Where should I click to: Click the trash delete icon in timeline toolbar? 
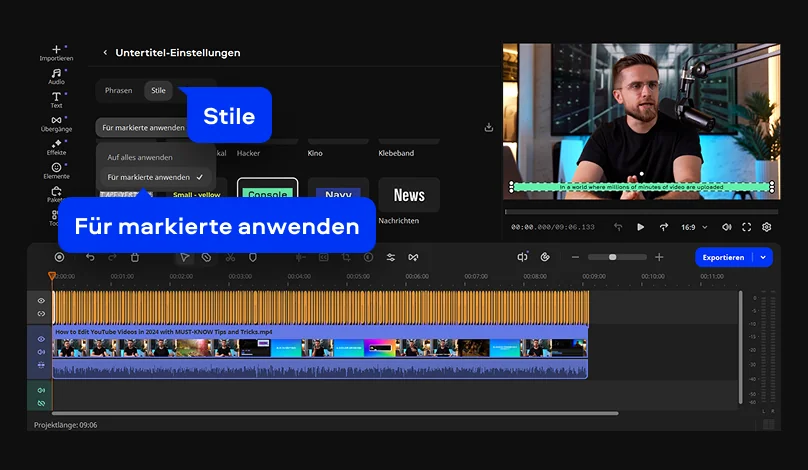click(135, 257)
